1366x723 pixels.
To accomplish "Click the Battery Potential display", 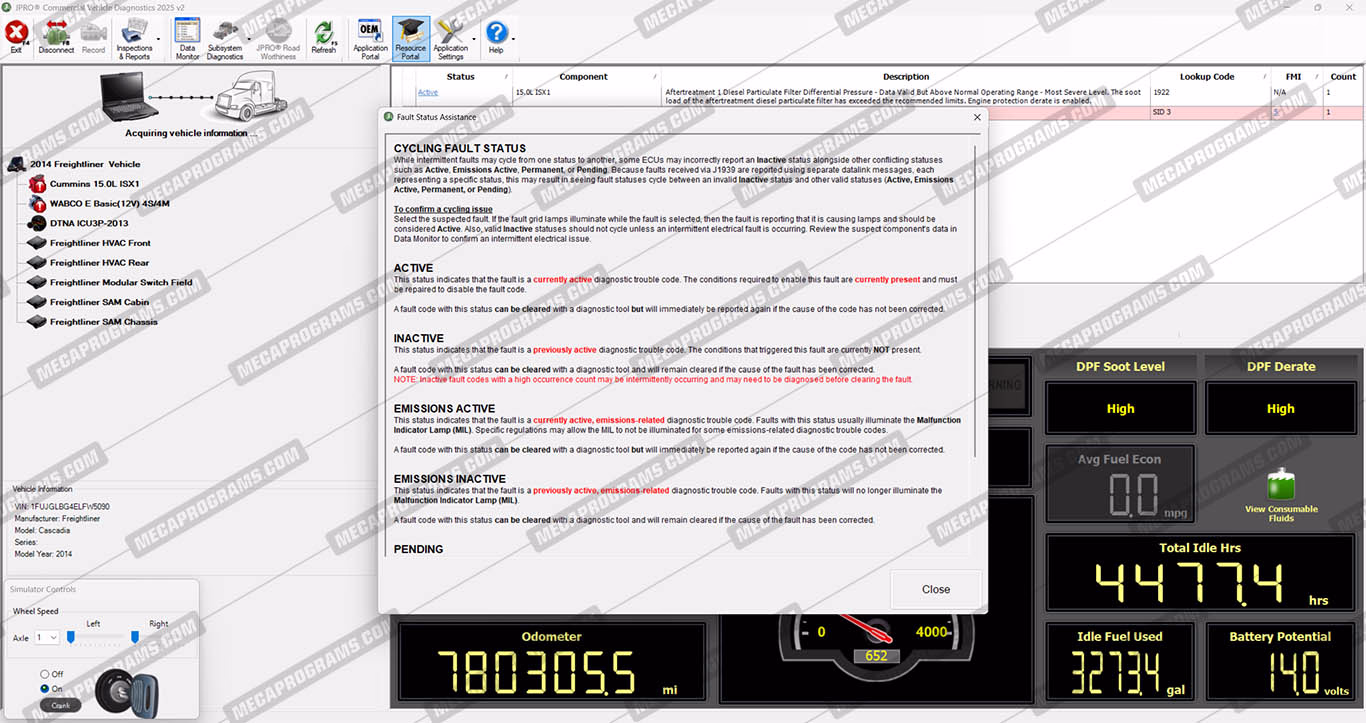I will 1281,664.
